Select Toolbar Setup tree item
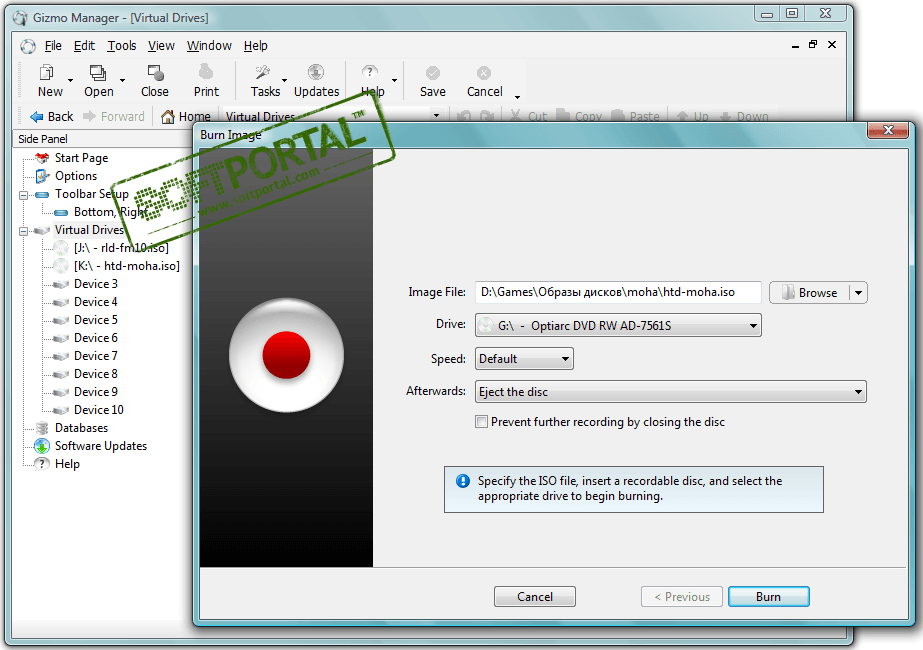Screen dimensions: 923x650 point(91,194)
